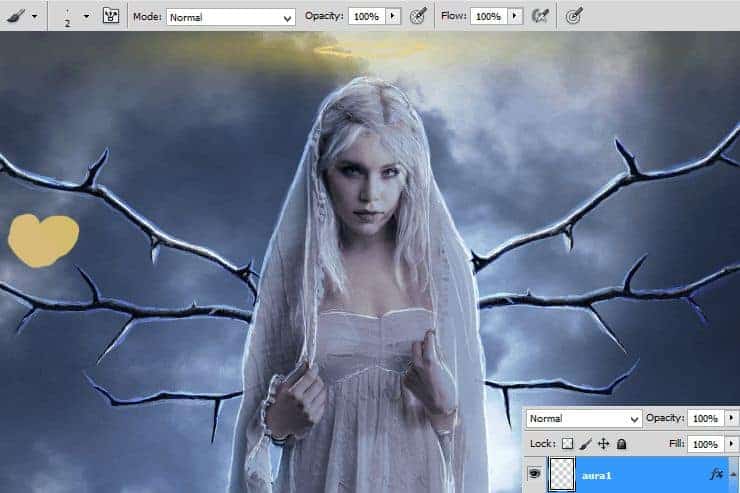Open the Brush tool preset picker
This screenshot has height=493, width=740.
(22, 16)
